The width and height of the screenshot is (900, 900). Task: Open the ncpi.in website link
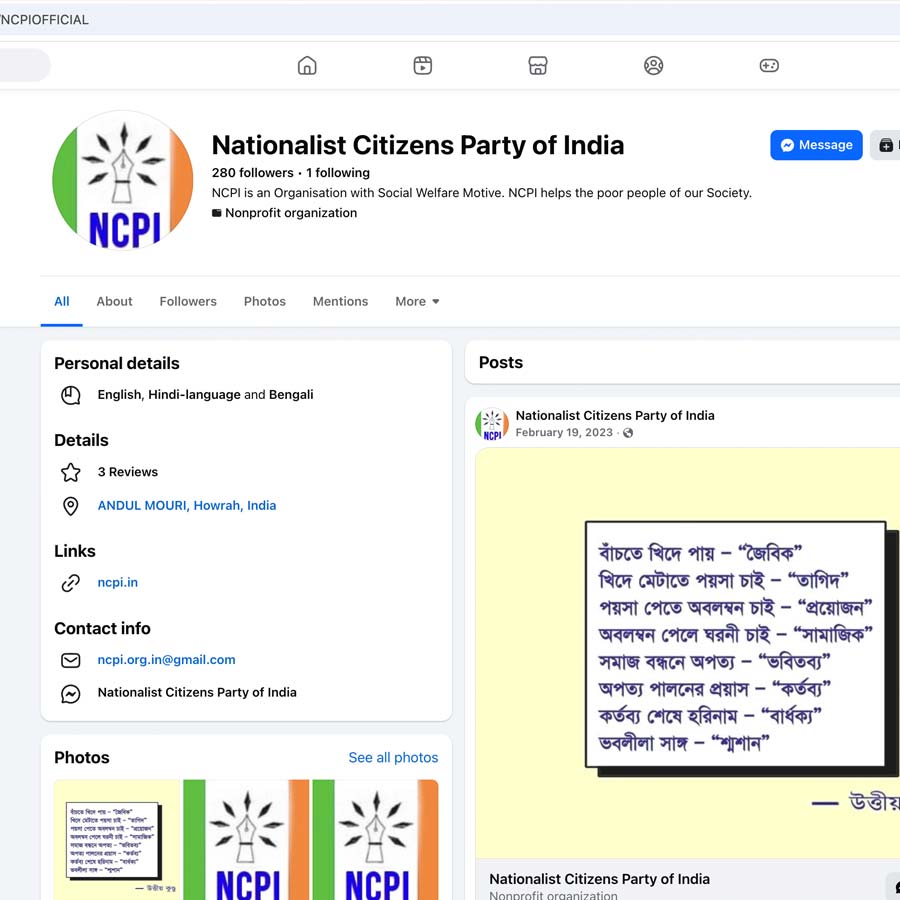118,582
